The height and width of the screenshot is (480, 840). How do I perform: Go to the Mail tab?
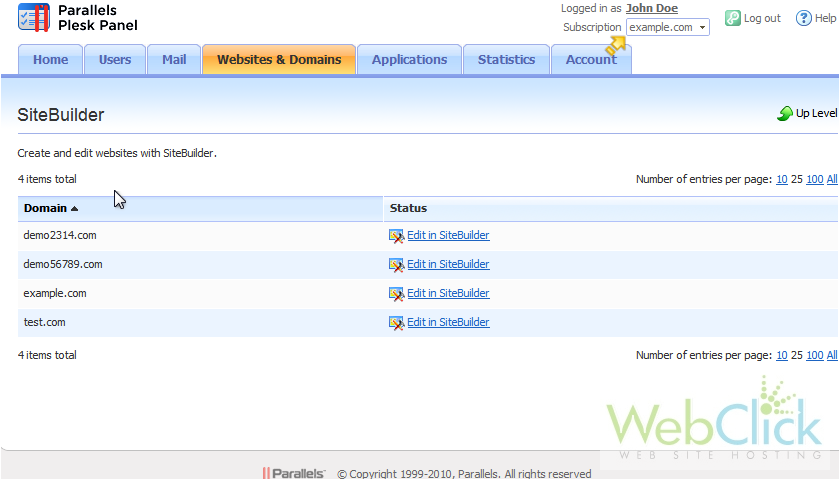click(174, 59)
